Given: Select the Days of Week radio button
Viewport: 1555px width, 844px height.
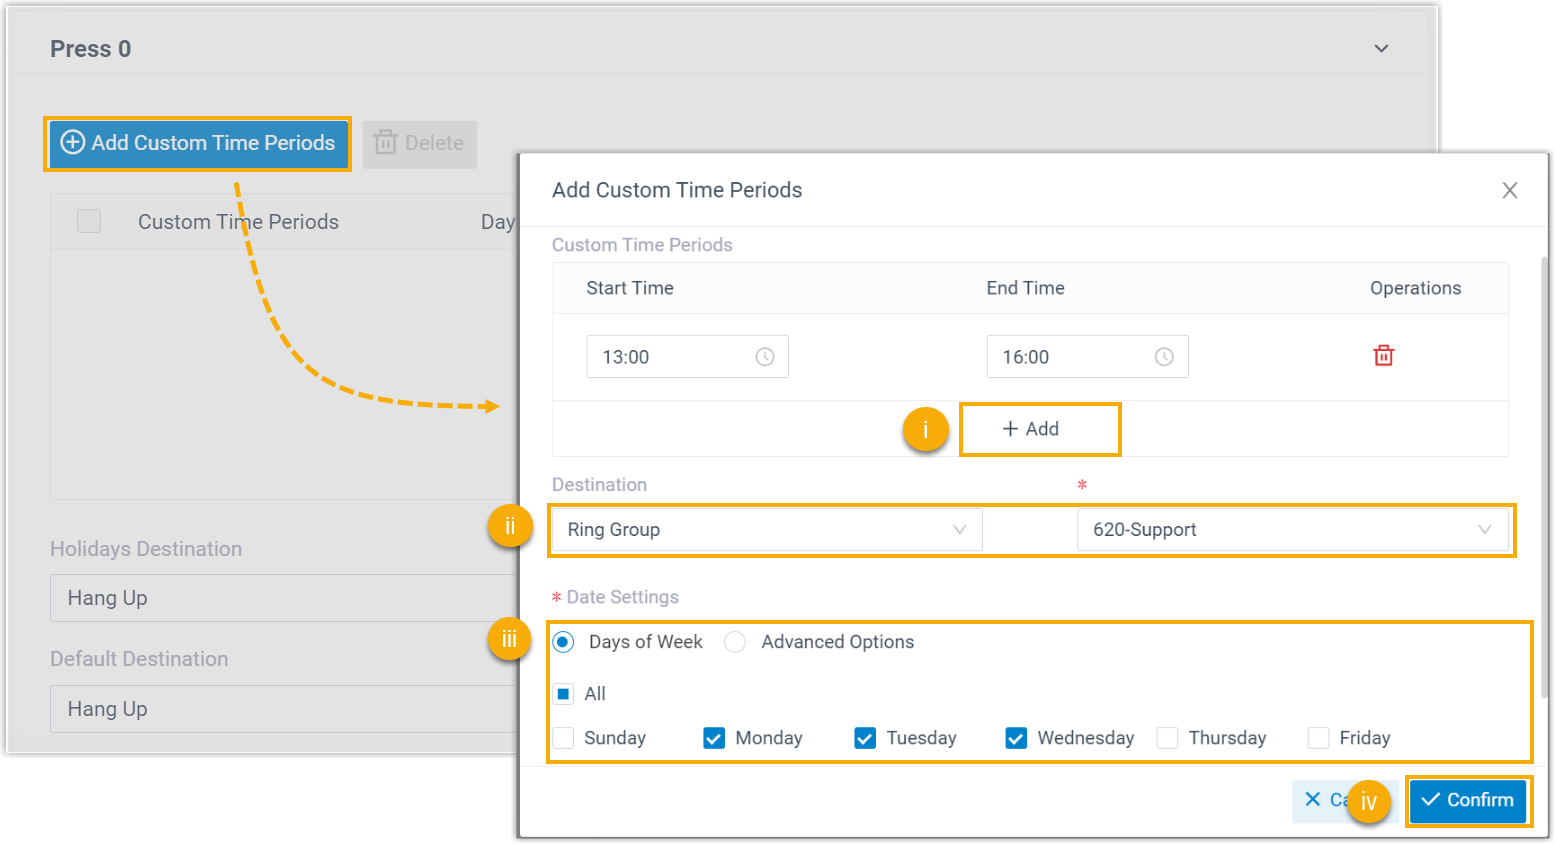Looking at the screenshot, I should [x=564, y=642].
